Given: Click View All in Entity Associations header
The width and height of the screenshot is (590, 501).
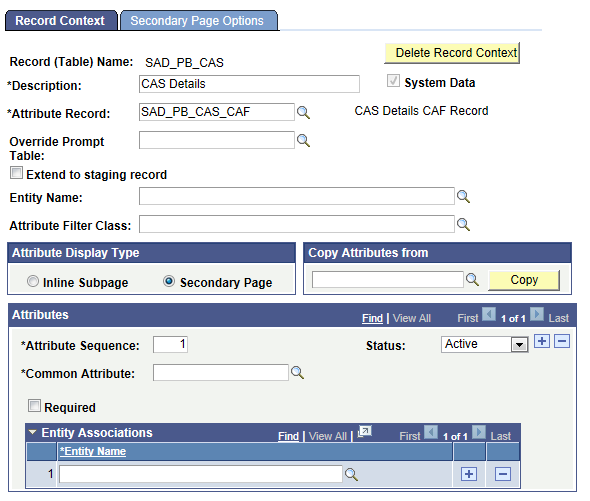Looking at the screenshot, I should point(328,436).
